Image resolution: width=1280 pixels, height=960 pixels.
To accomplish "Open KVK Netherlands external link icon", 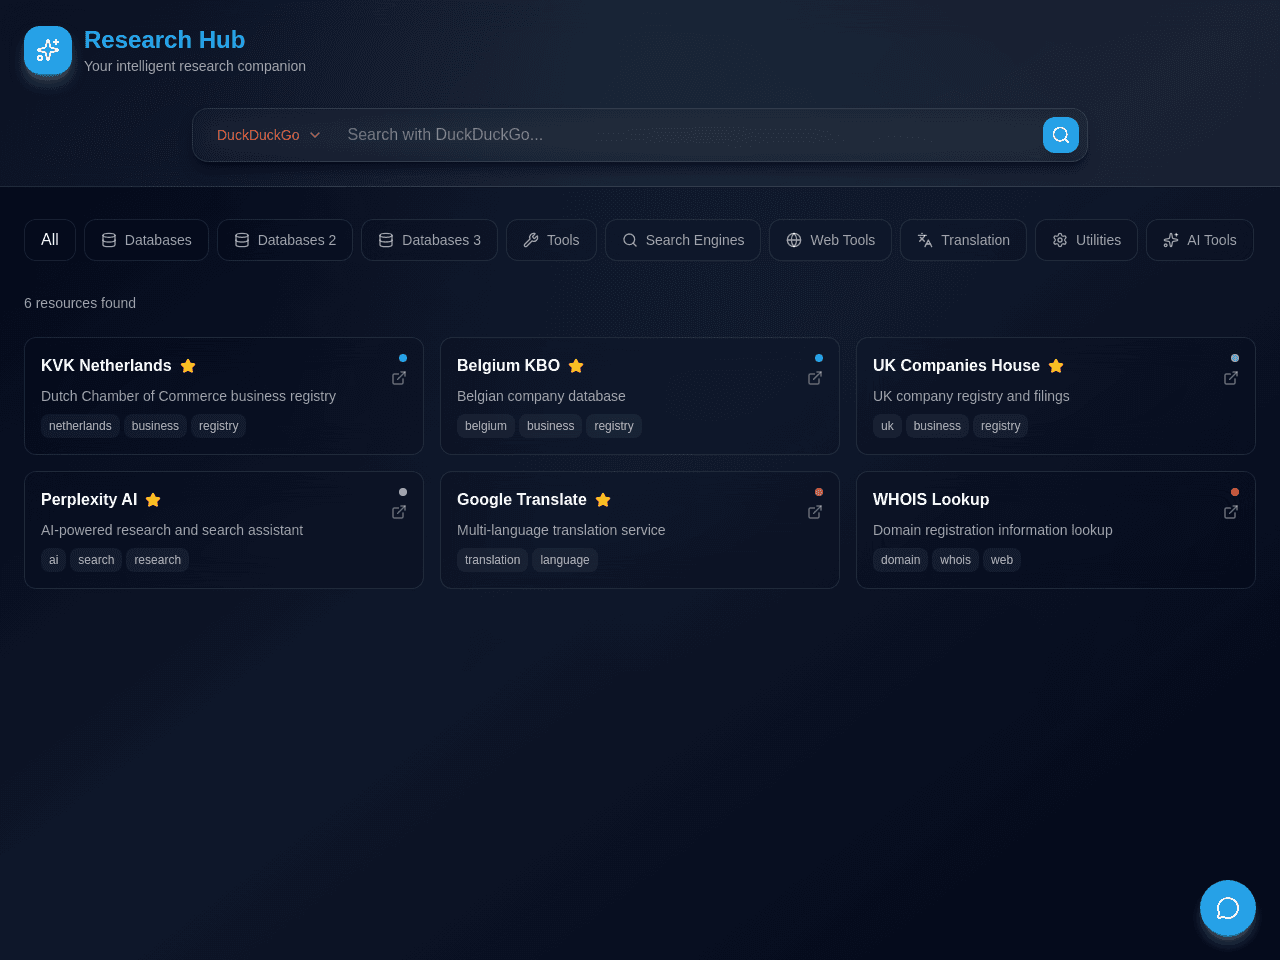I will tap(399, 378).
